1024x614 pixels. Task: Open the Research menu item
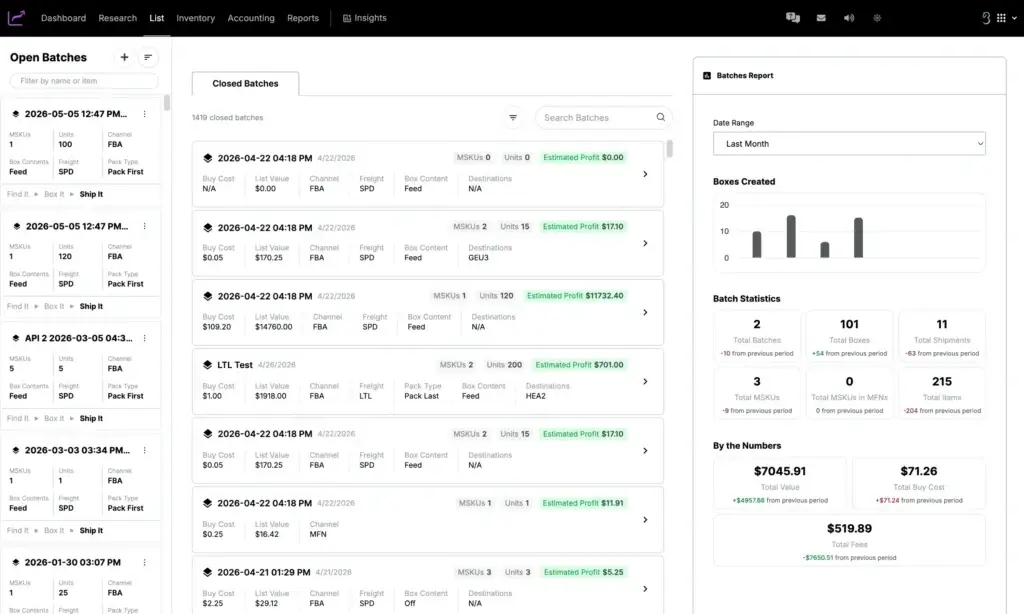[x=118, y=18]
